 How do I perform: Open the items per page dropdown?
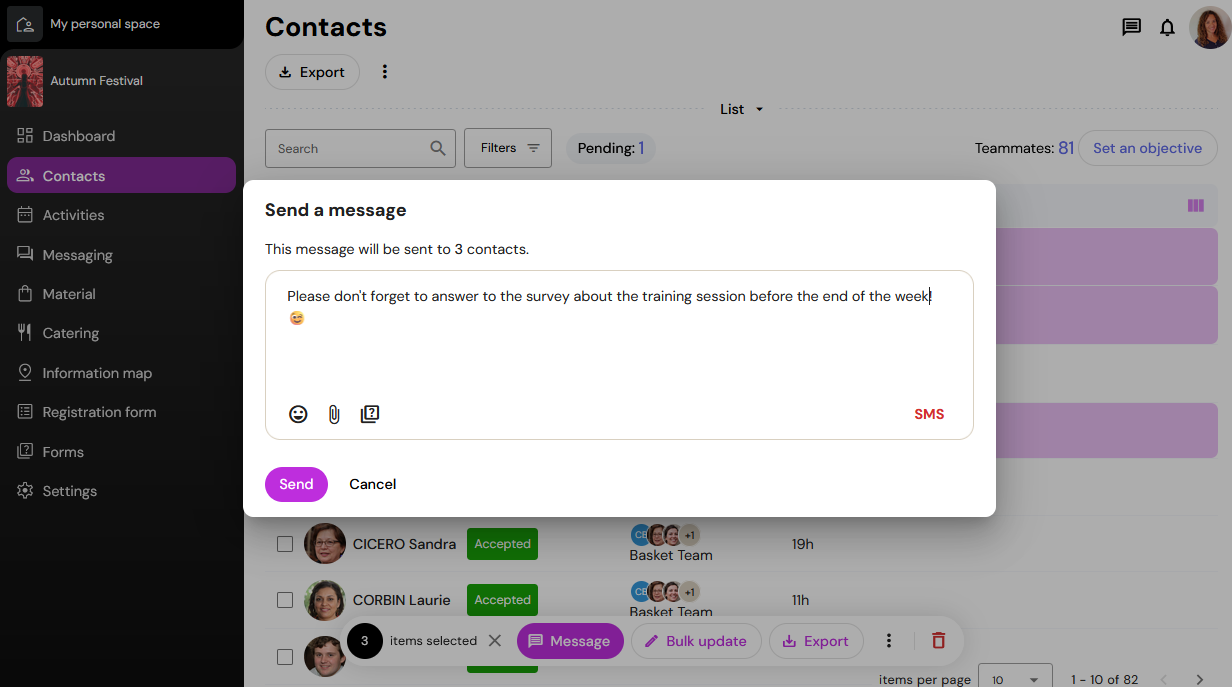tap(1015, 678)
